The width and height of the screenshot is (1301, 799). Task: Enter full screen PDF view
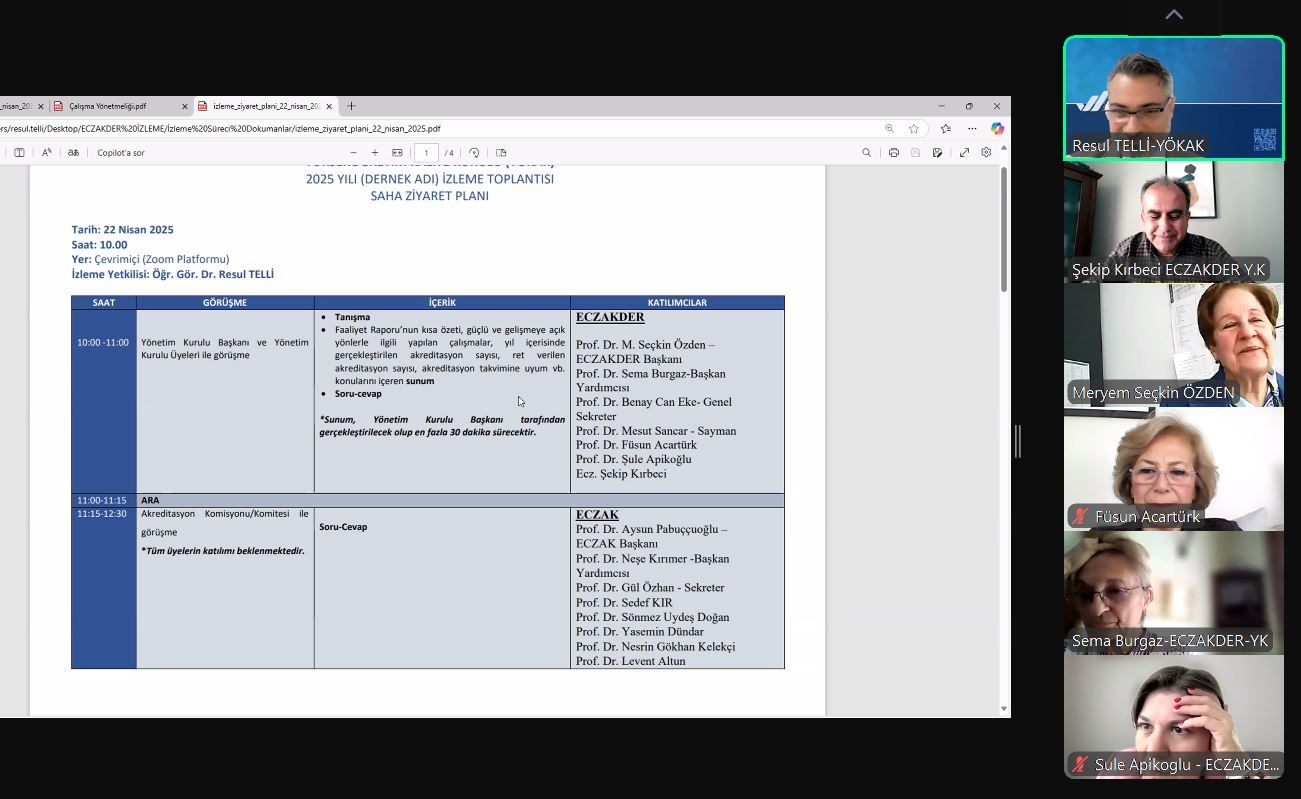pos(964,153)
